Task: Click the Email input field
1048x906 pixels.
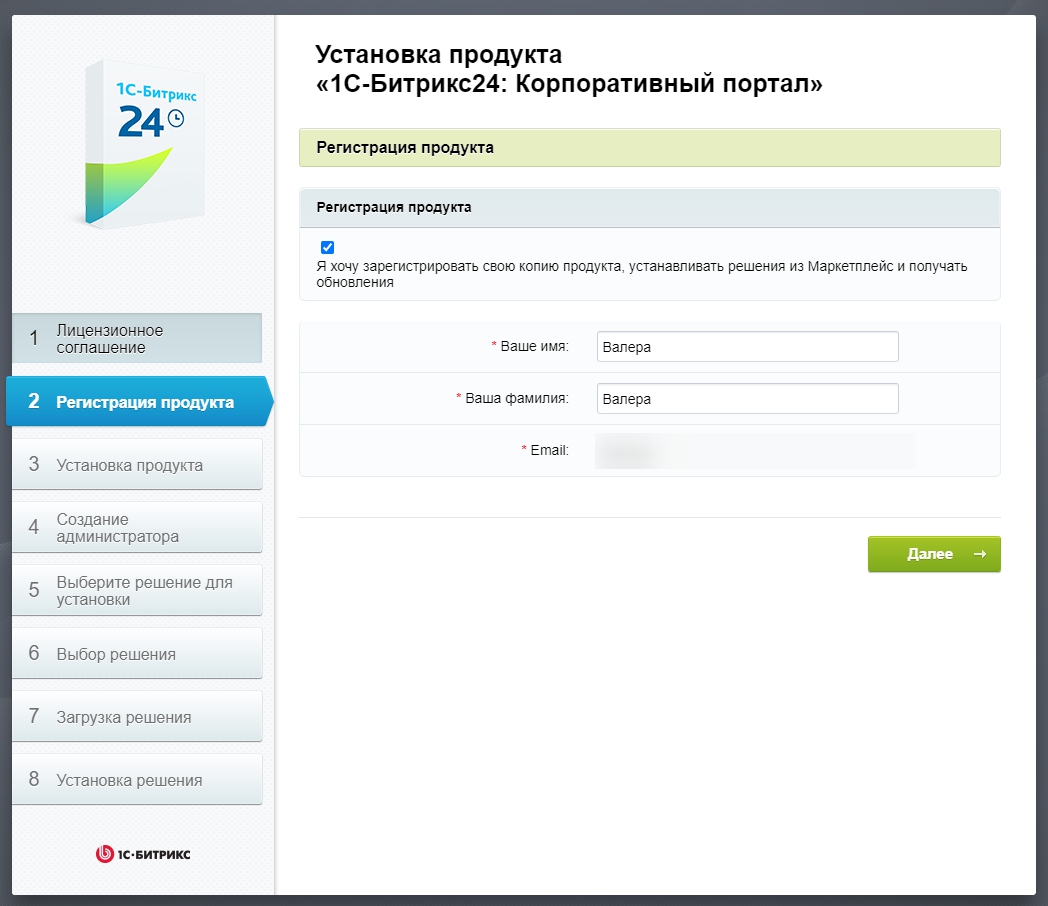Action: click(755, 451)
